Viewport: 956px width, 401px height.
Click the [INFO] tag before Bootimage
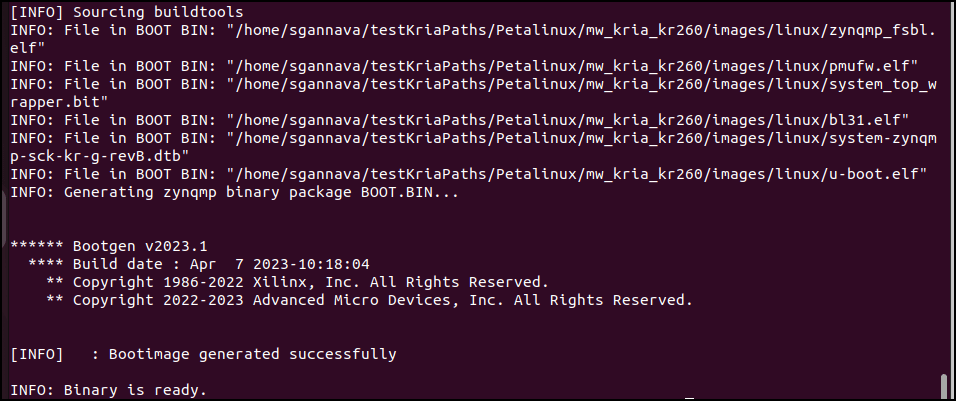tap(37, 353)
